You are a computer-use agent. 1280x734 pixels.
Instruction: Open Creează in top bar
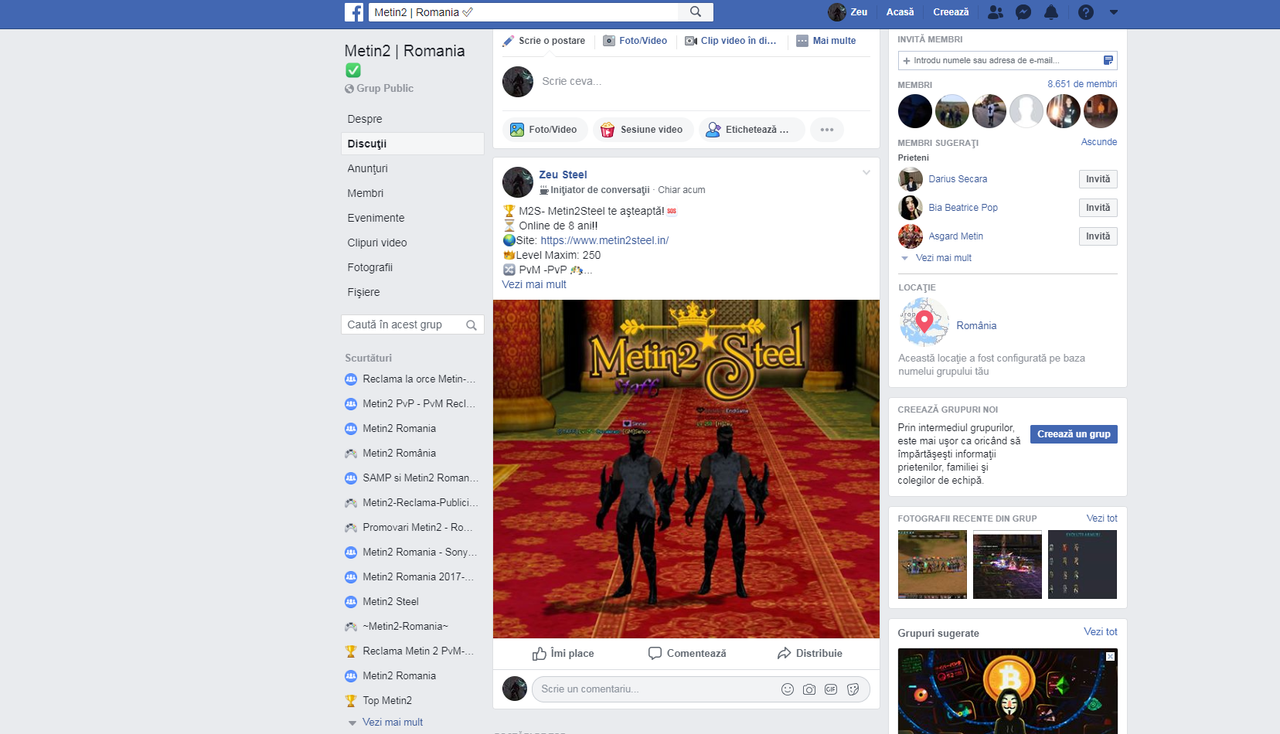point(951,12)
